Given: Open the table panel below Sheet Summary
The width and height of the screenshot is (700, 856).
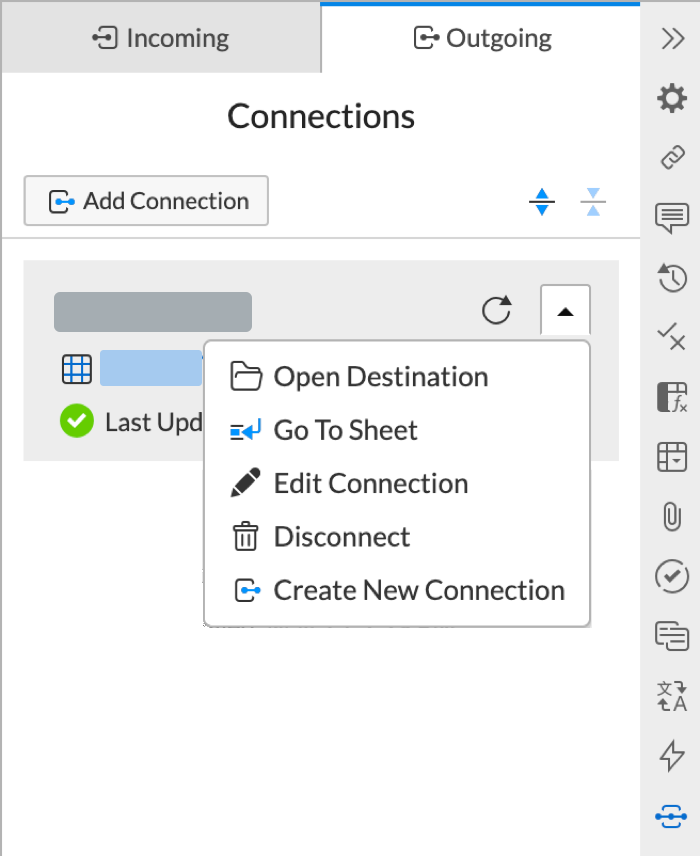Looking at the screenshot, I should tap(671, 458).
